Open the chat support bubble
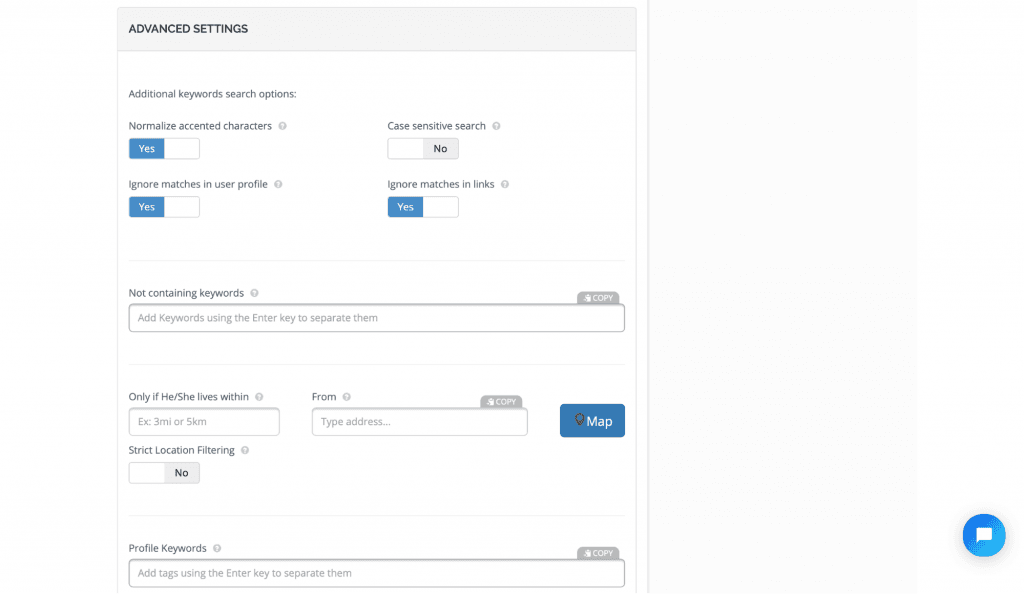Screen dimensions: 1024x594 [x=984, y=535]
